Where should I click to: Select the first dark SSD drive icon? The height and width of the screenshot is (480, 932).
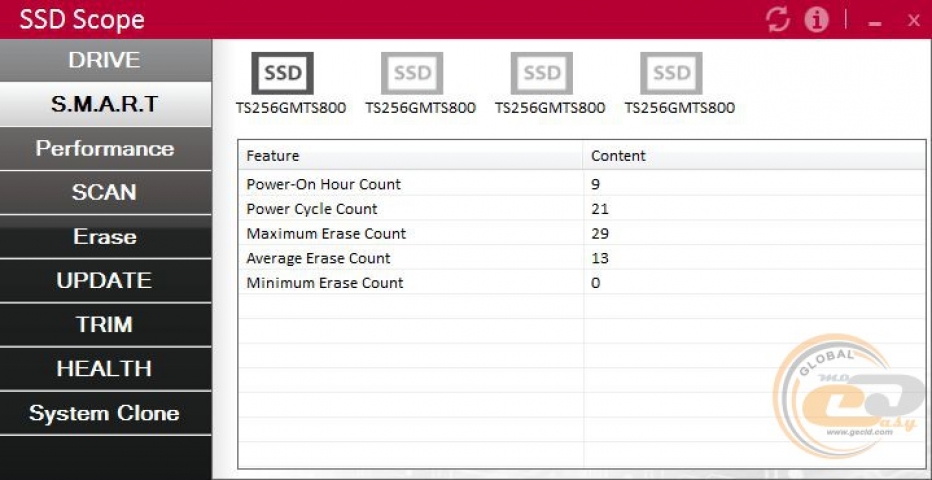point(282,73)
